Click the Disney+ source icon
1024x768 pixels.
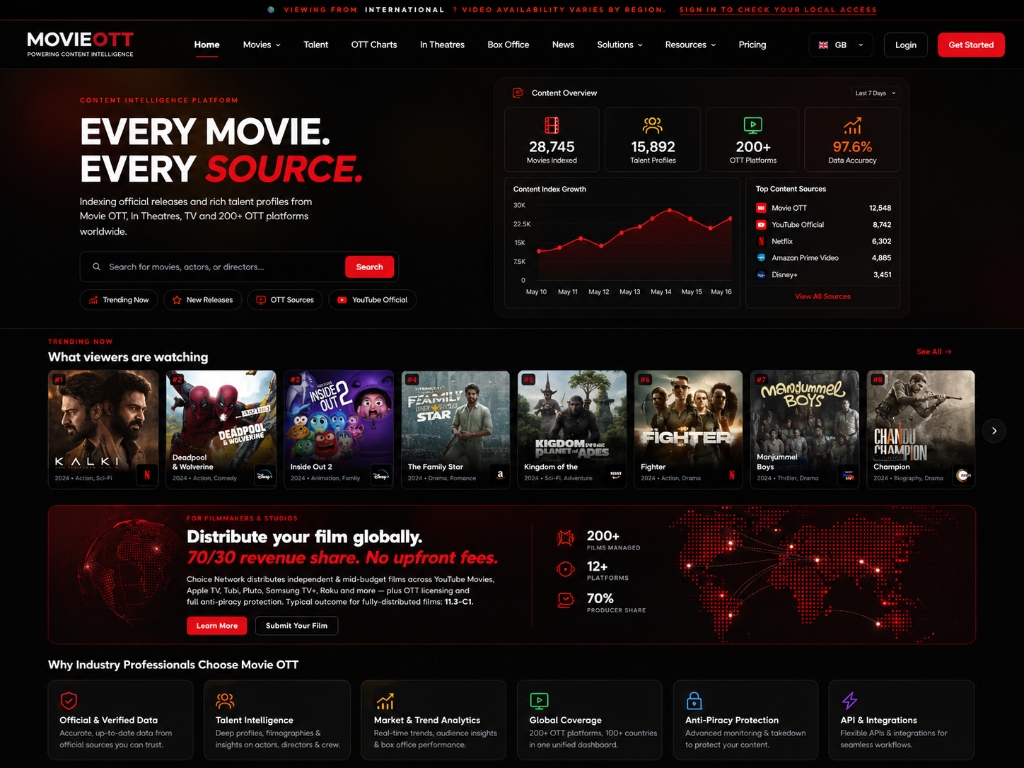pos(761,275)
